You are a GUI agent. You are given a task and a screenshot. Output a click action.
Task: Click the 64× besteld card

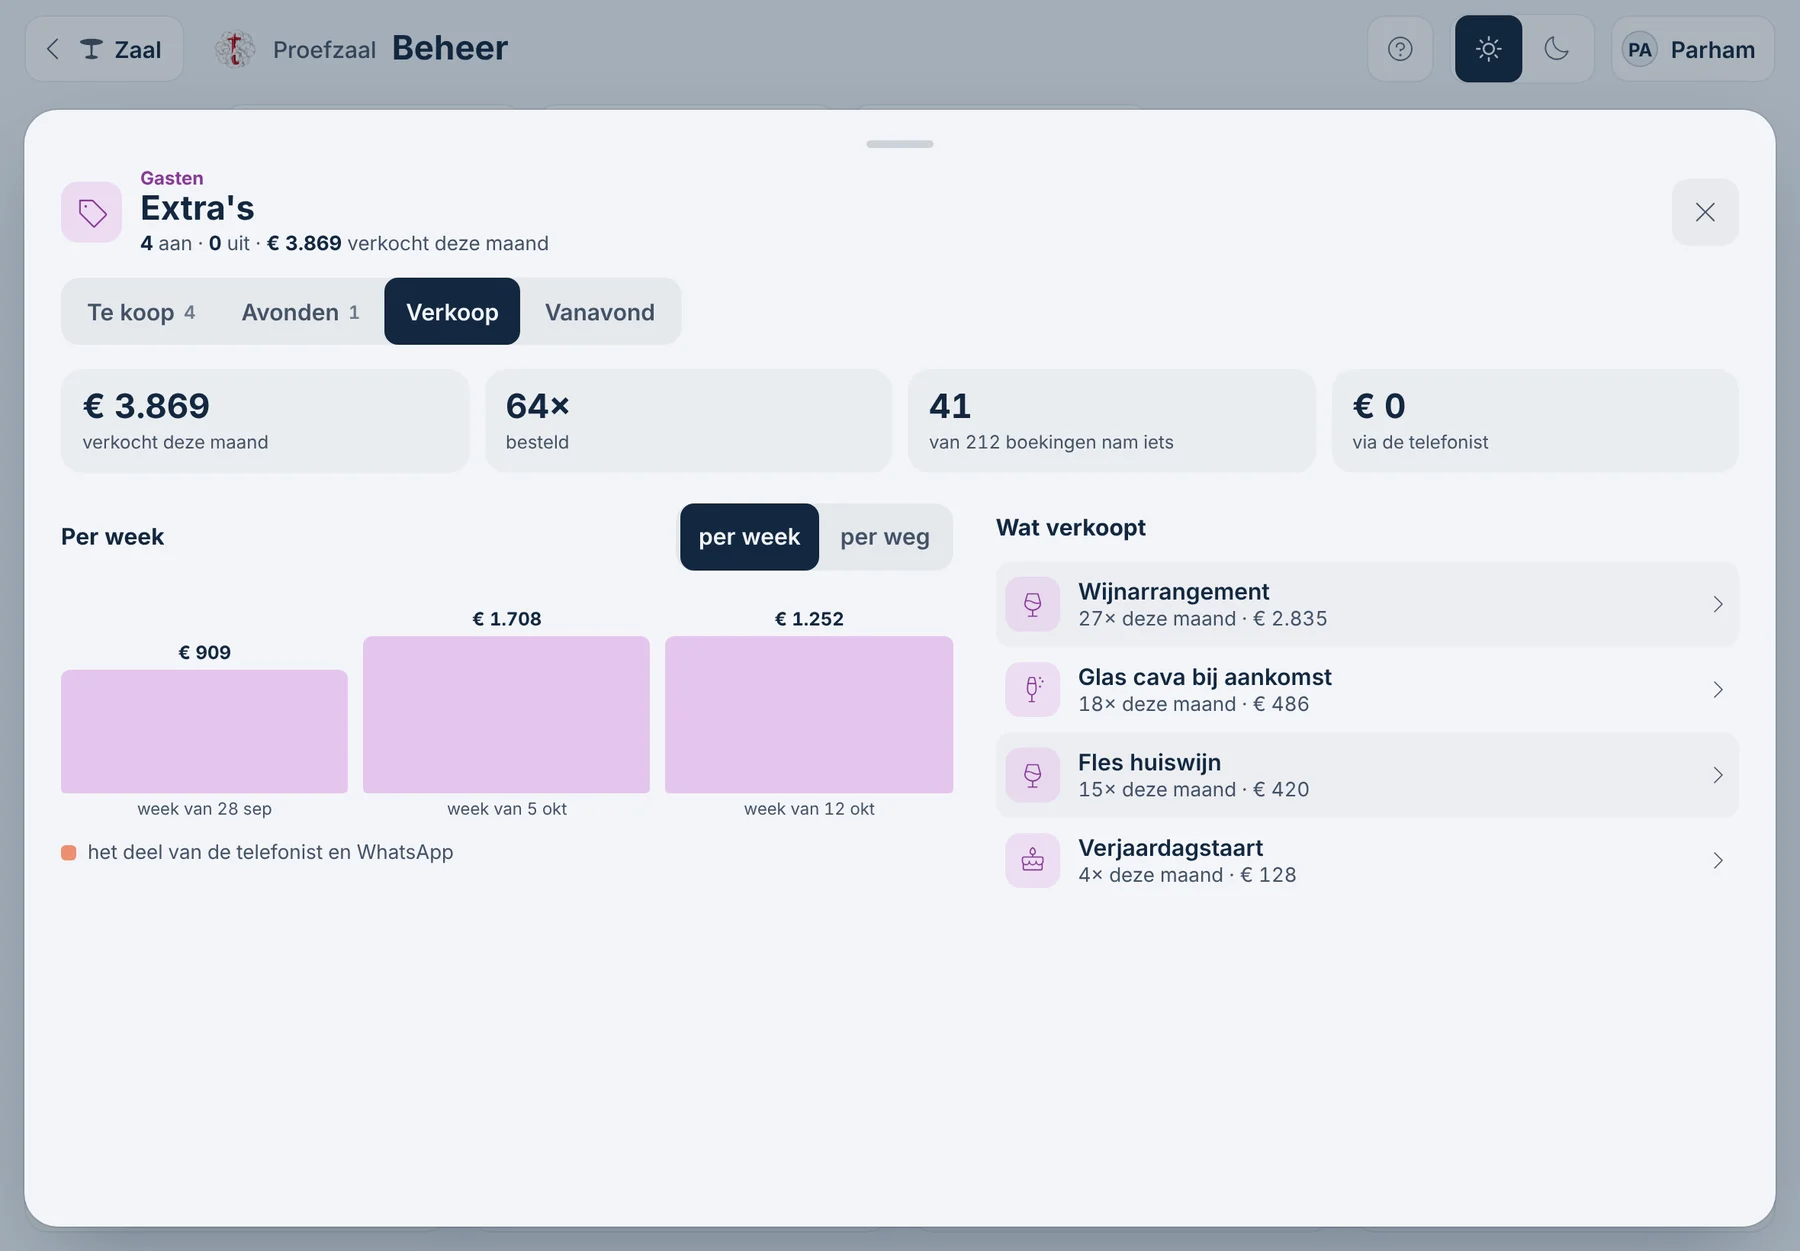point(688,421)
